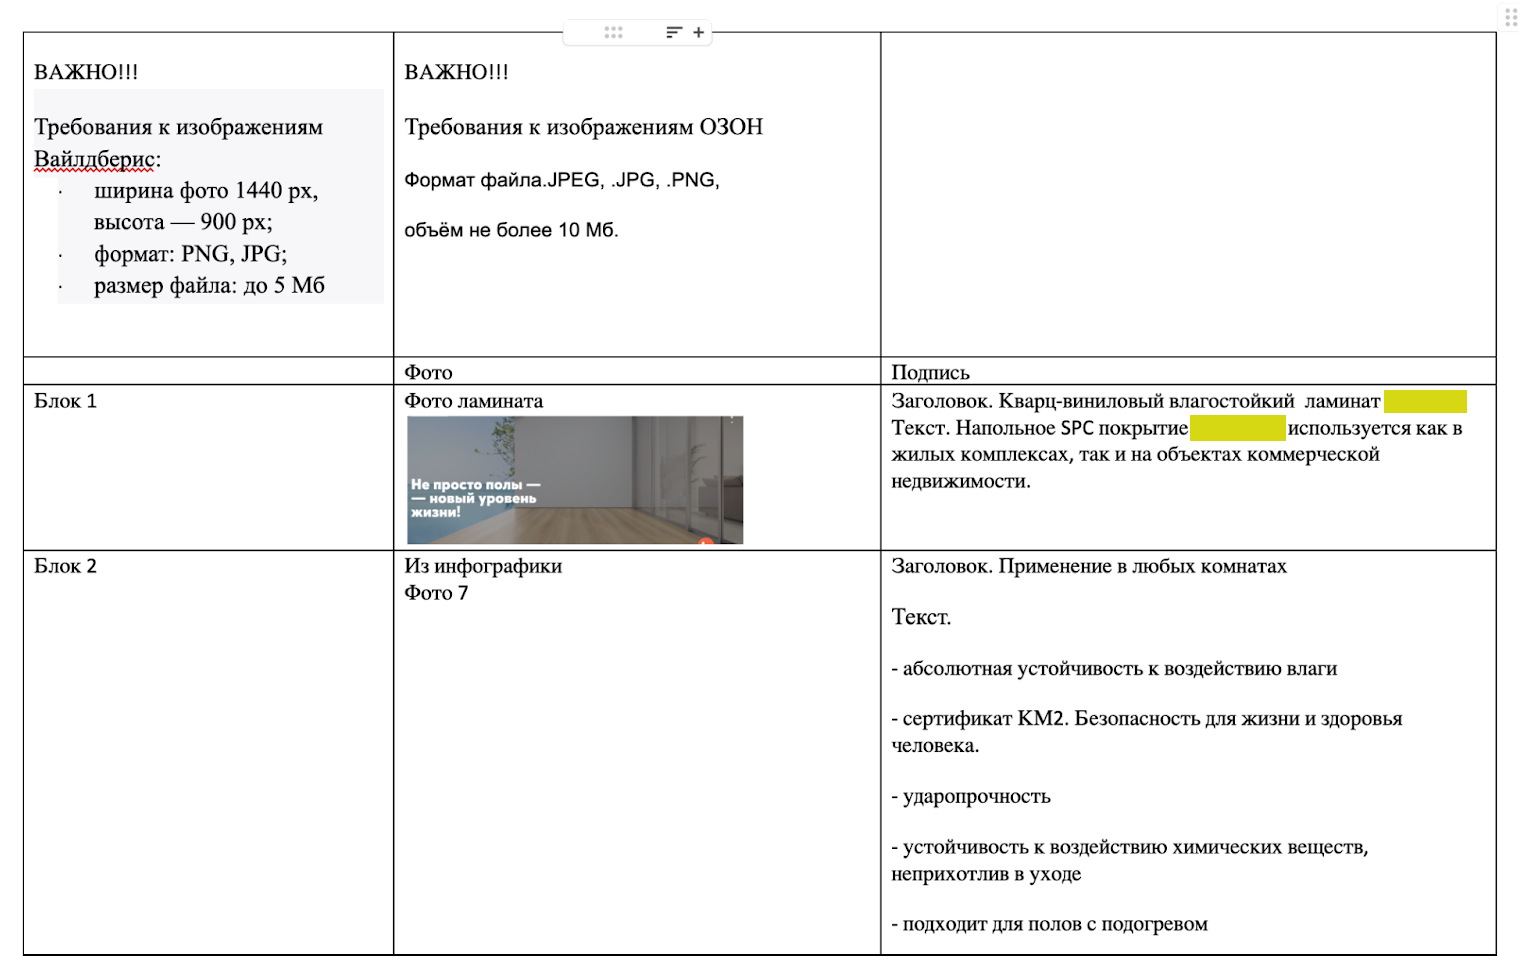
Task: Click orange round button on laminate photo
Action: click(706, 541)
